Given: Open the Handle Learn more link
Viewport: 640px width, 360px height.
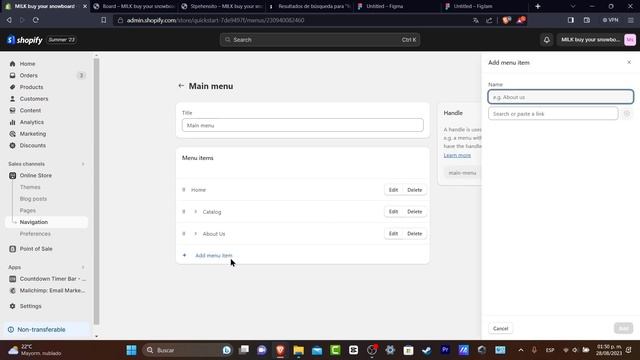Looking at the screenshot, I should click(x=457, y=156).
